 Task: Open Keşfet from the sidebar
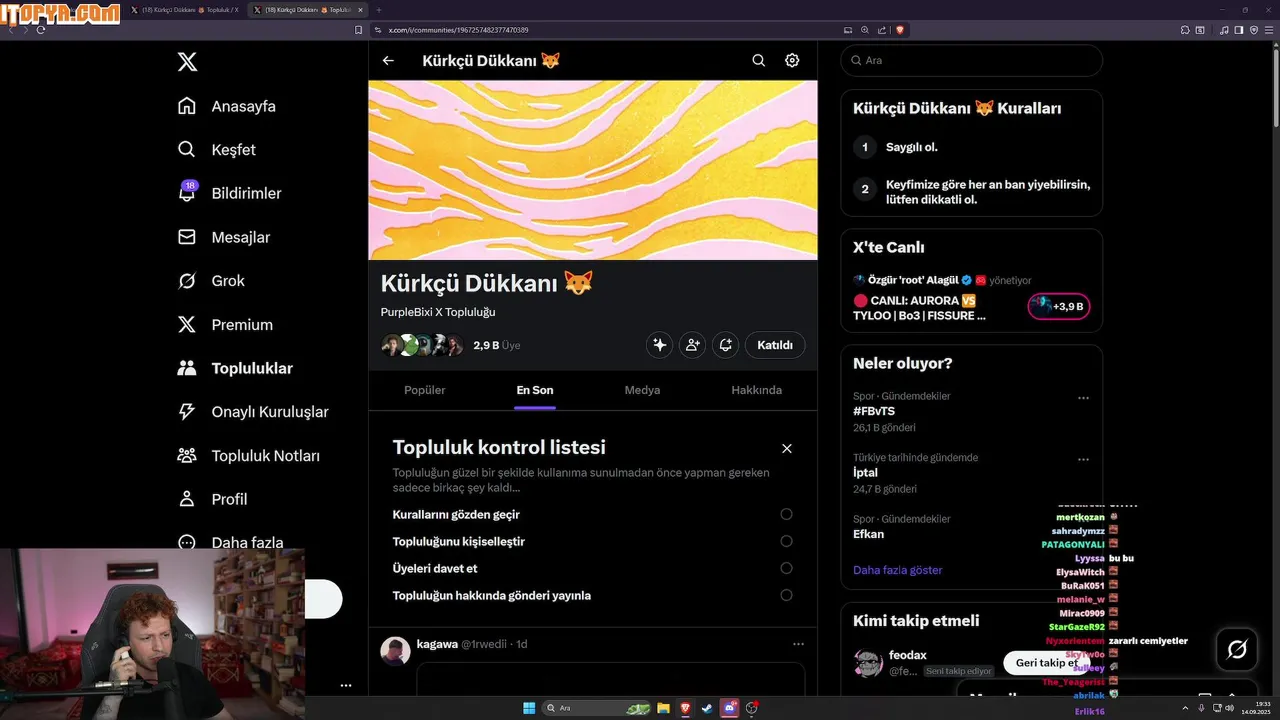pyautogui.click(x=217, y=150)
